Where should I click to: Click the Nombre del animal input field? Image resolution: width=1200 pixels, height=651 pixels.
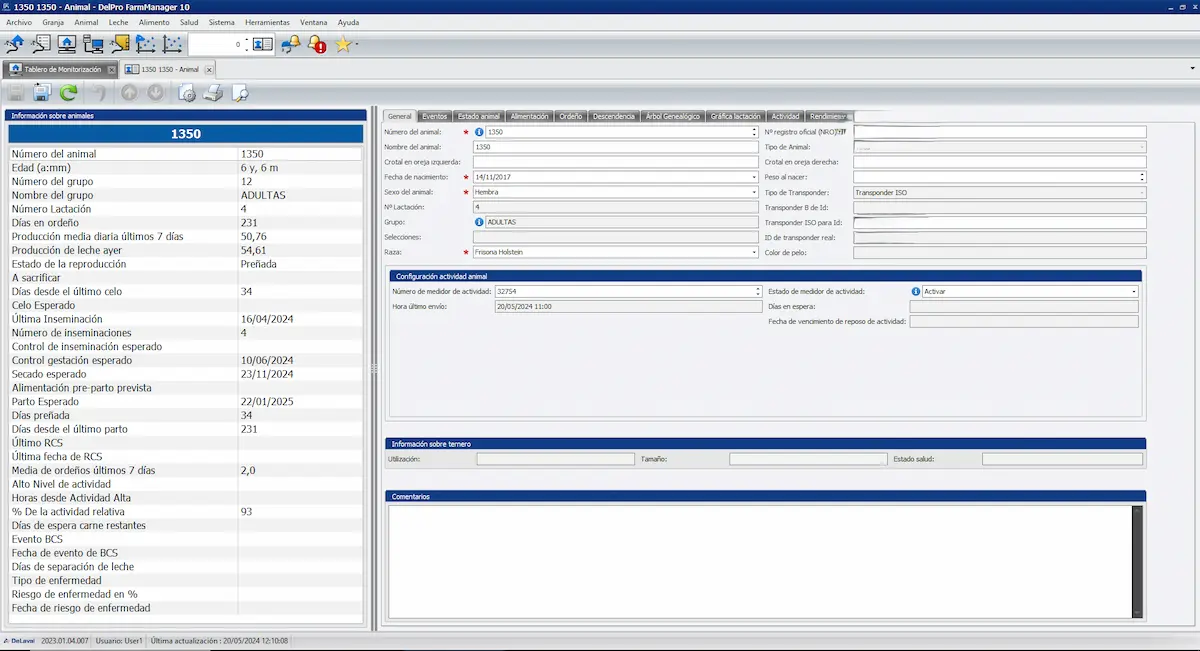[x=615, y=147]
